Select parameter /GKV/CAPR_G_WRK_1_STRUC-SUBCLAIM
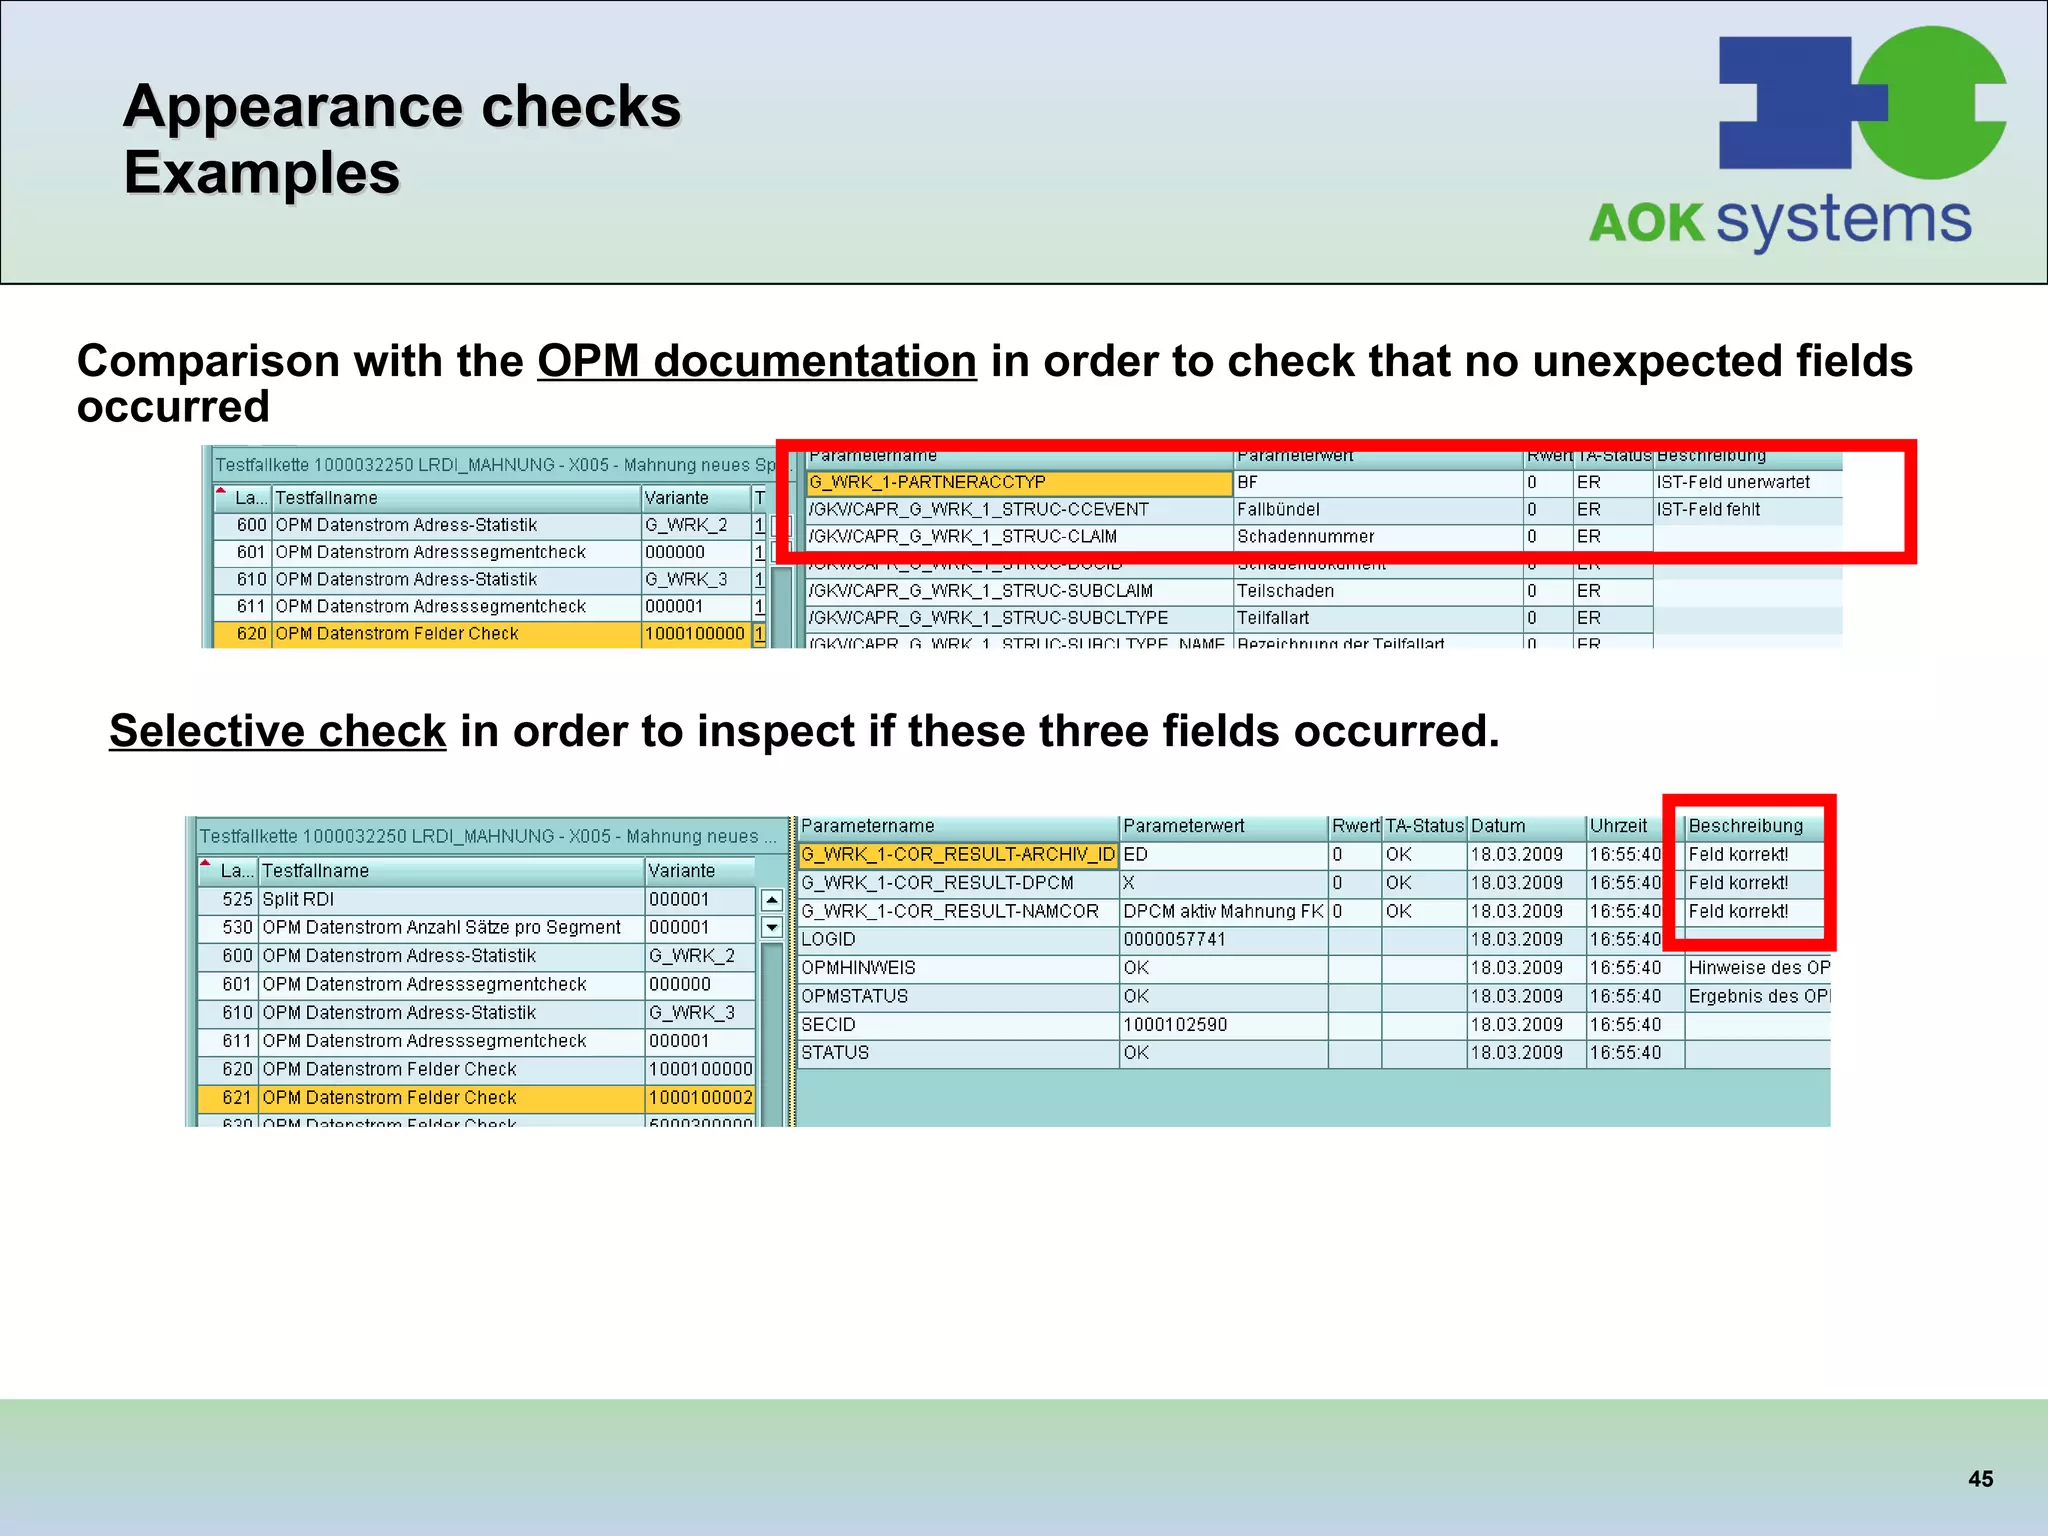The width and height of the screenshot is (2048, 1536). (x=1019, y=592)
